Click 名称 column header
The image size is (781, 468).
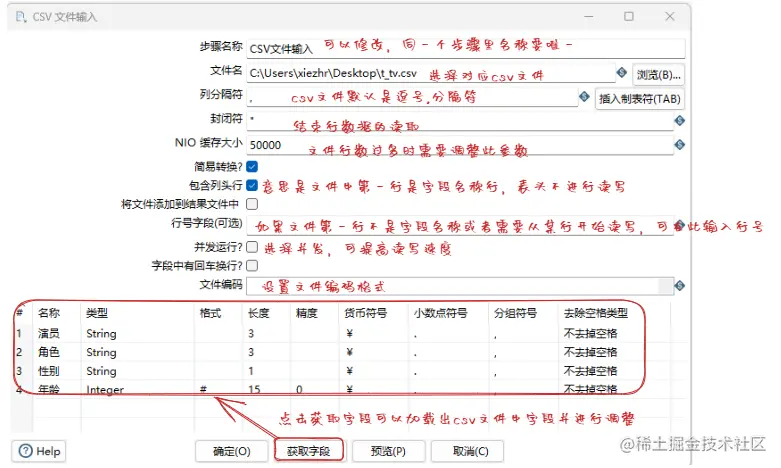click(49, 313)
